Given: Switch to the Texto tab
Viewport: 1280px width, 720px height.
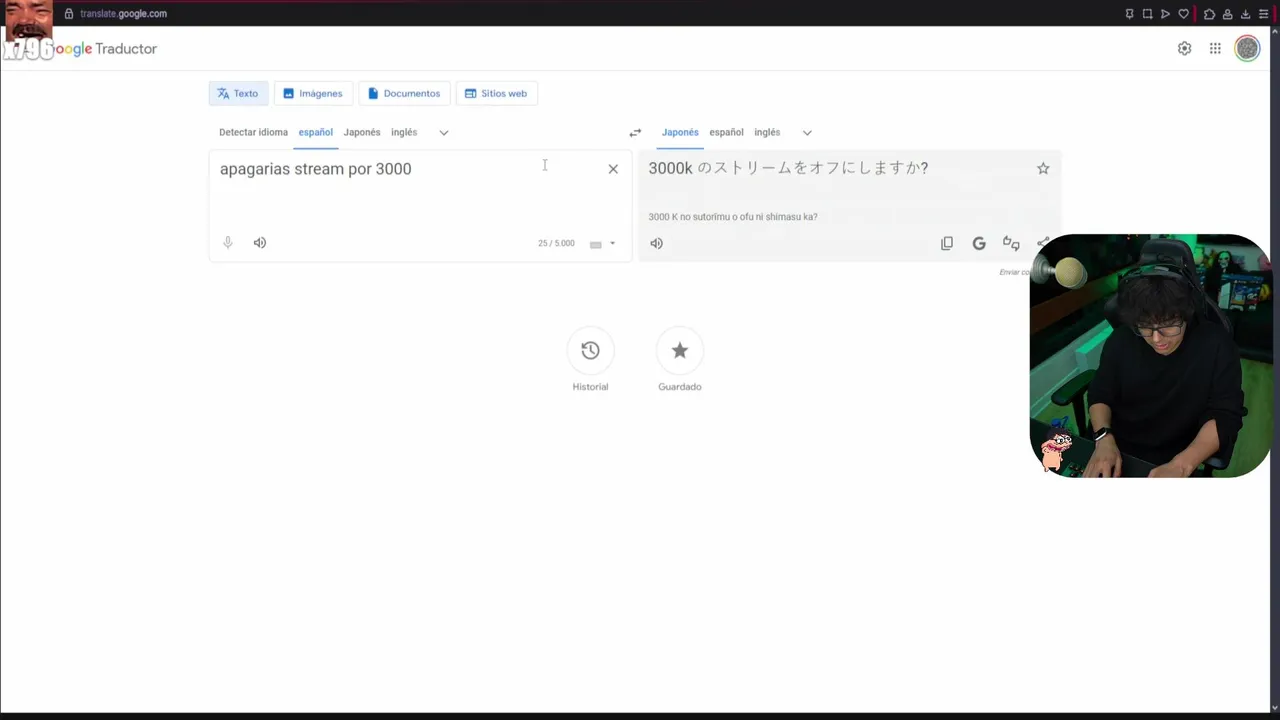Looking at the screenshot, I should point(238,93).
